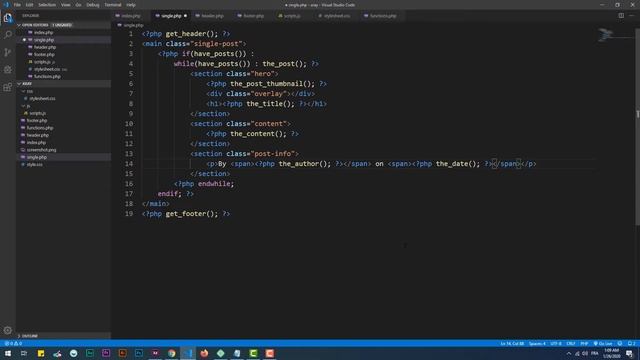
Task: Open the Help menu
Action: [x=131, y=5]
